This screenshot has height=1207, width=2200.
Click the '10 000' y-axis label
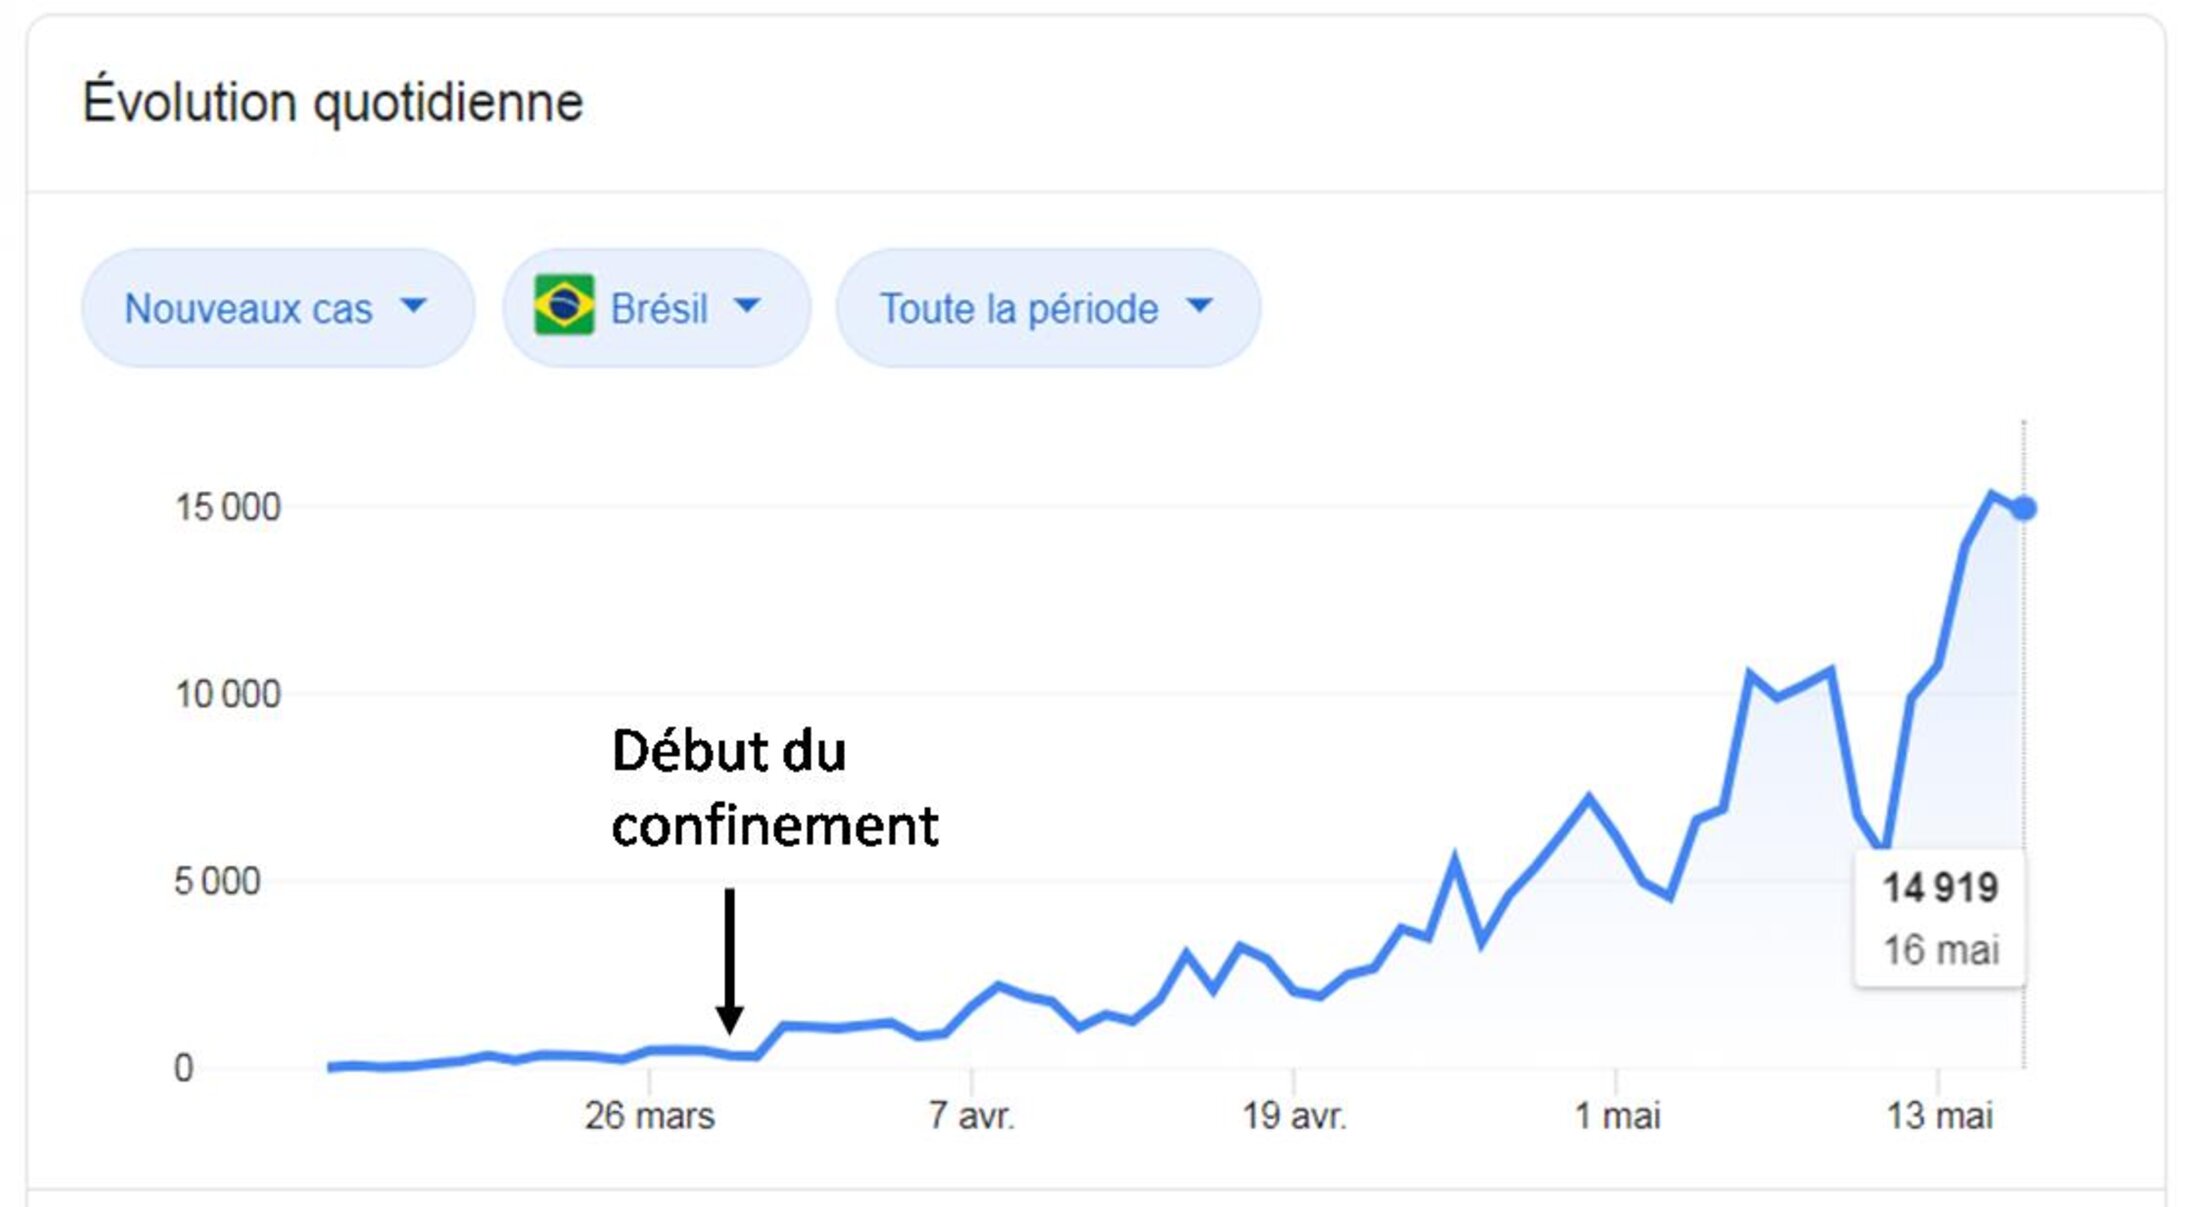click(x=228, y=694)
